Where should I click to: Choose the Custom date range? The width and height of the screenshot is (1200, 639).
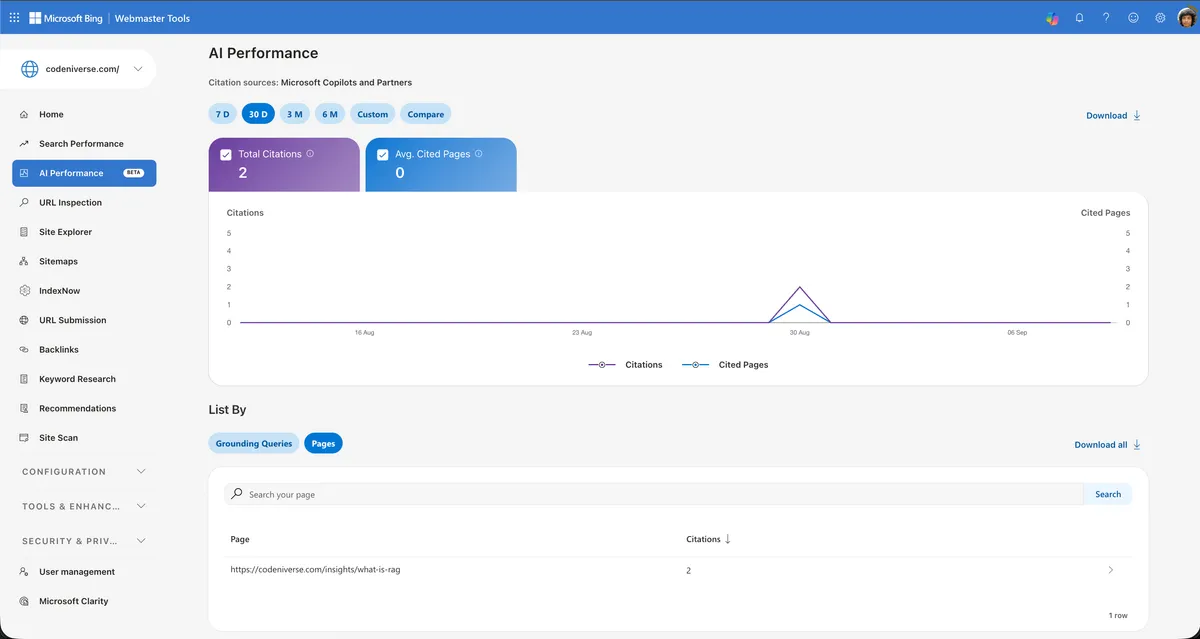pyautogui.click(x=373, y=114)
